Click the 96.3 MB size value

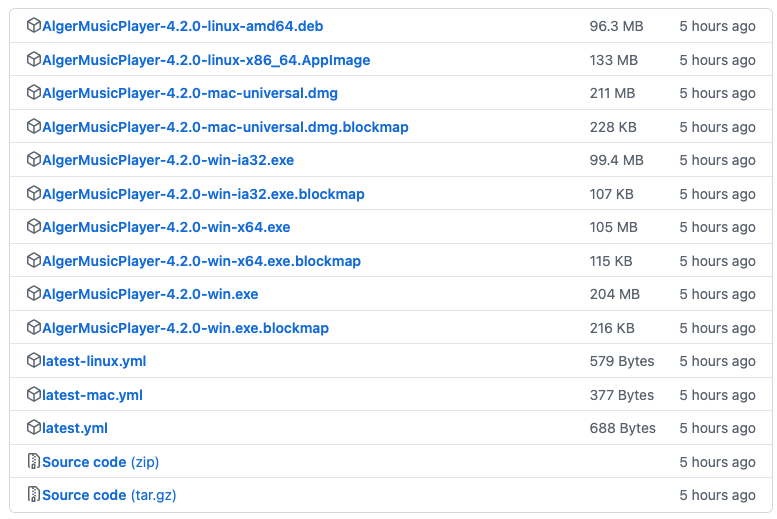pos(616,26)
